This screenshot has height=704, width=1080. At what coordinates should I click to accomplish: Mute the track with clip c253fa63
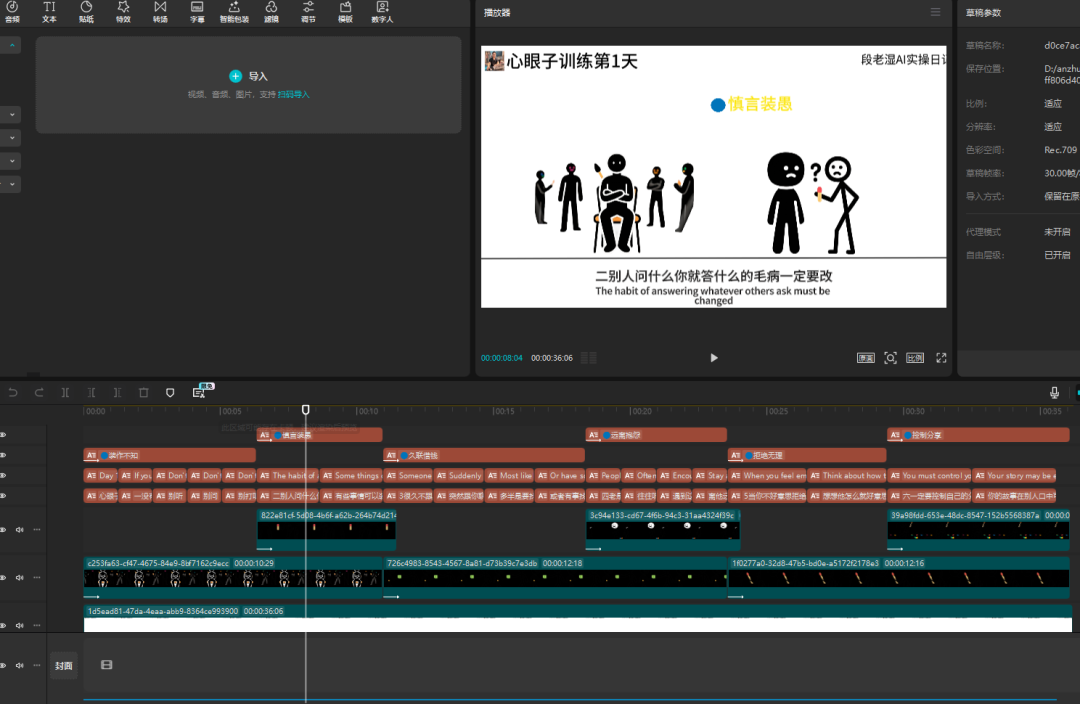pos(20,578)
